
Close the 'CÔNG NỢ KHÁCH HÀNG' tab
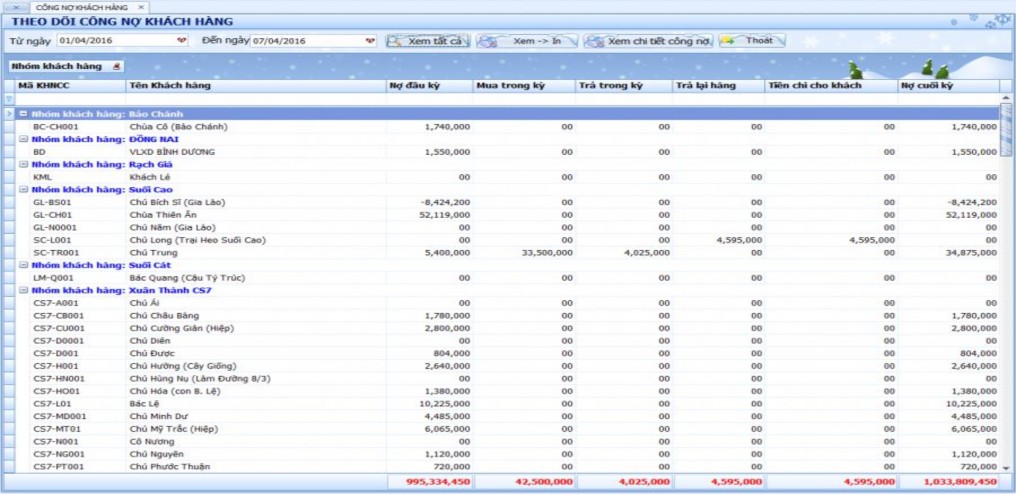click(142, 7)
